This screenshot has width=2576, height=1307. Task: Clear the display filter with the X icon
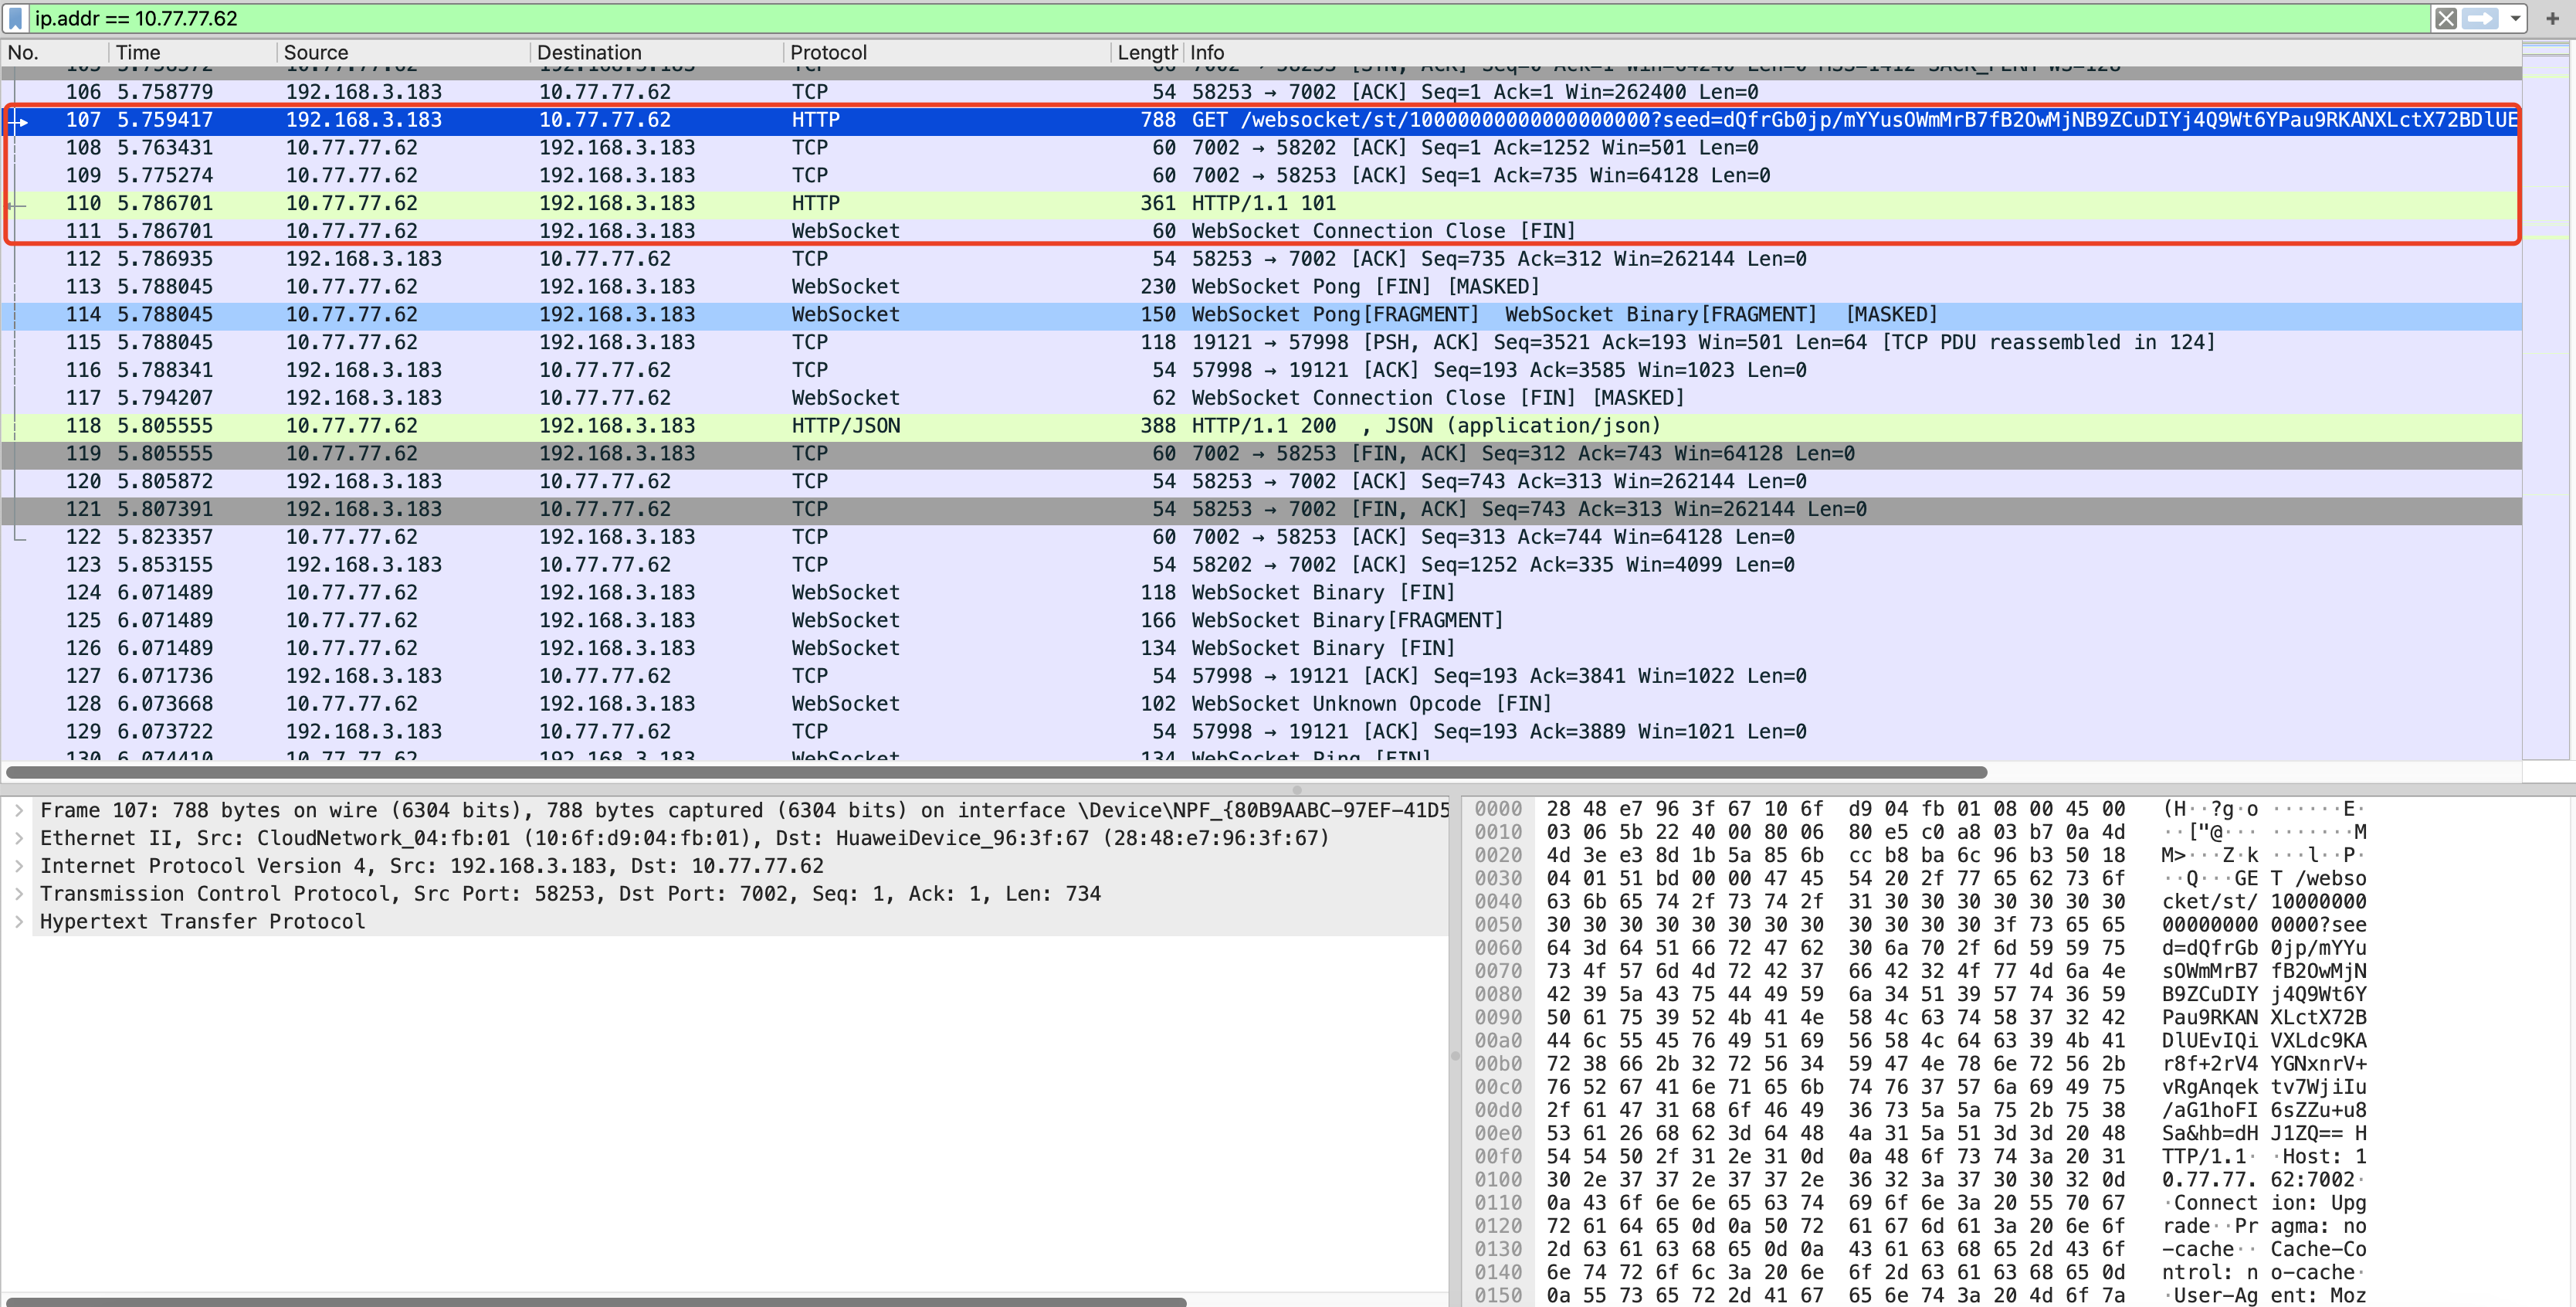(x=2447, y=18)
